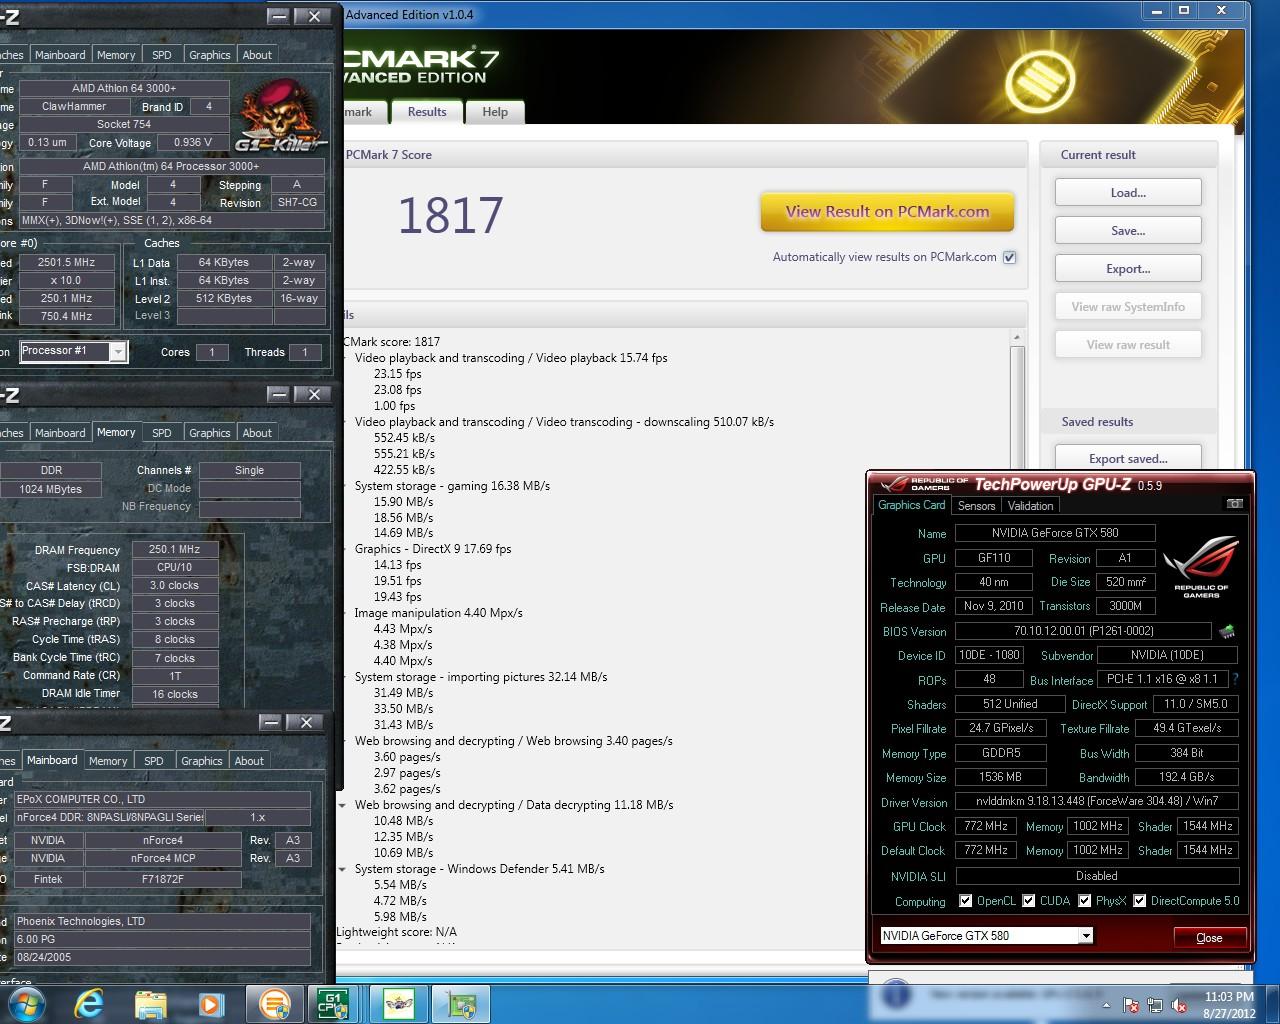Select the Graphics Card tab in GPU-Z
Screen dimensions: 1280x1024
click(x=912, y=505)
